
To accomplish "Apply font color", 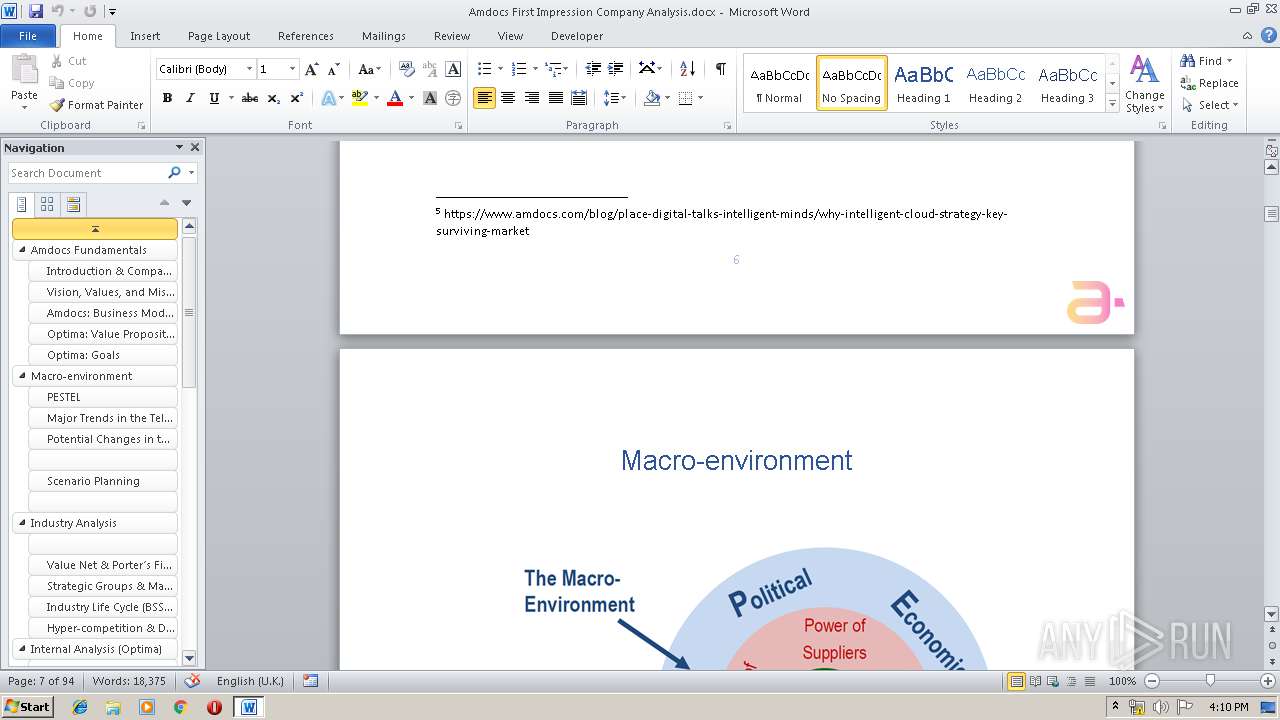I will [395, 98].
